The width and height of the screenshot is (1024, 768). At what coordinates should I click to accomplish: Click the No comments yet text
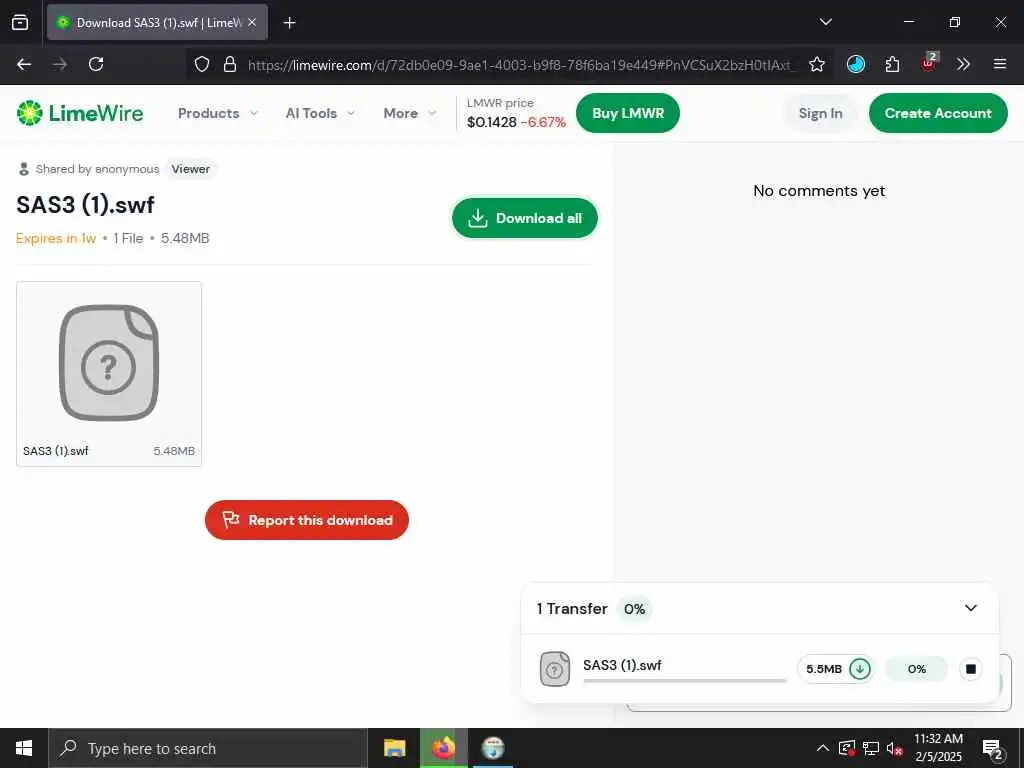tap(819, 191)
